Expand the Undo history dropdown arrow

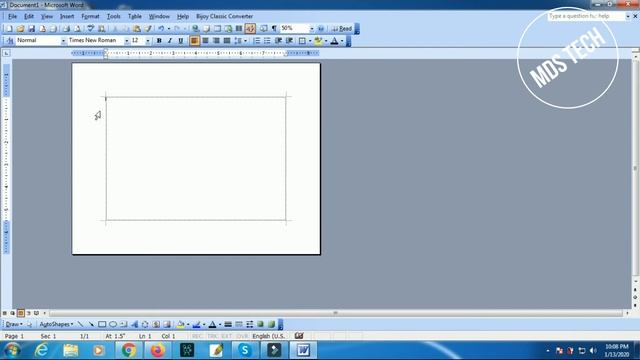coord(169,29)
